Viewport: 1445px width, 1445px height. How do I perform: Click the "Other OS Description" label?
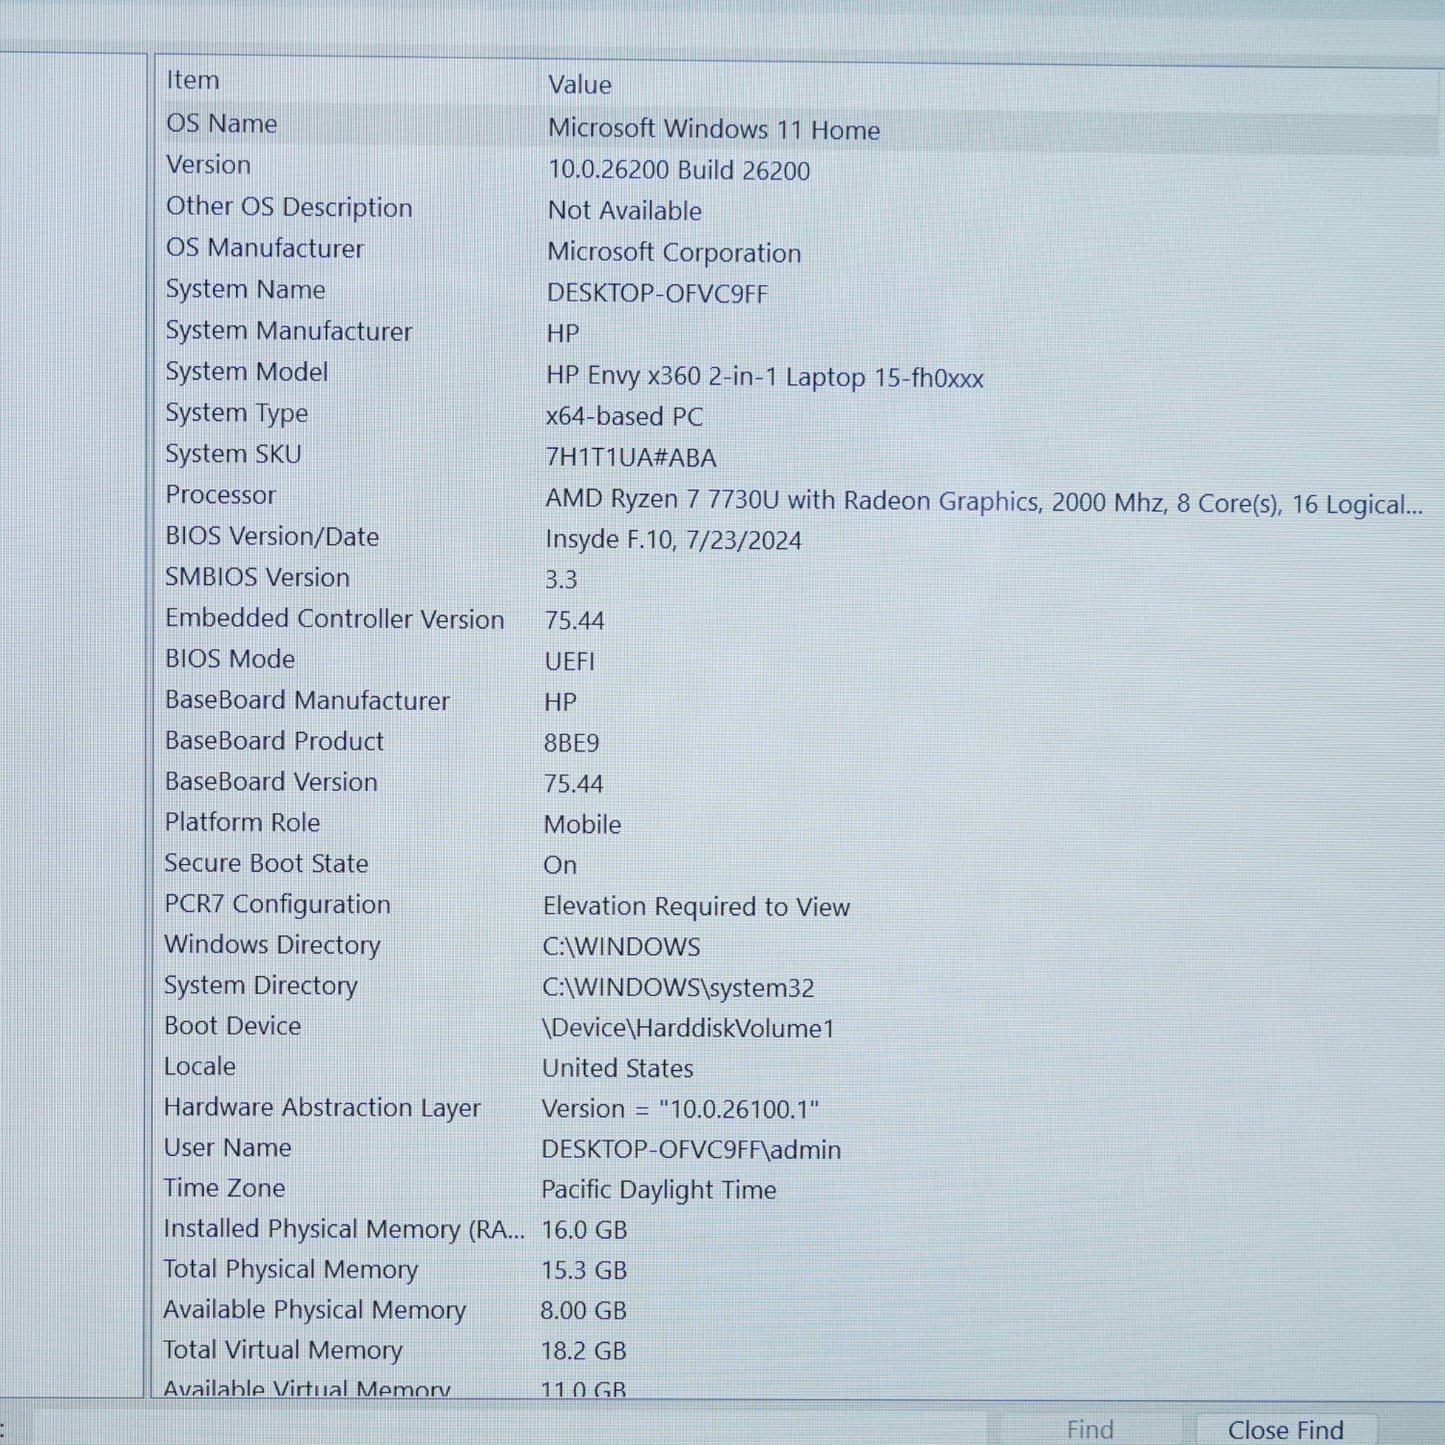[289, 206]
